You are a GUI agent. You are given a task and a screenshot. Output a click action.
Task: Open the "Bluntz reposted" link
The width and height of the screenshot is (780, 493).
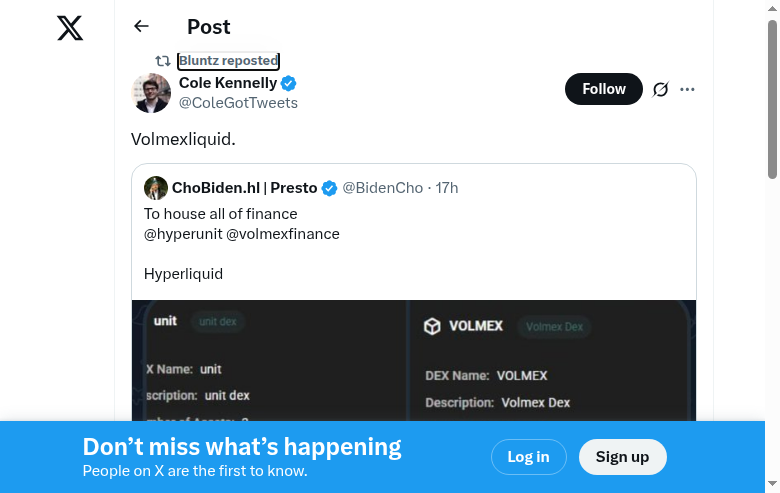coord(228,61)
